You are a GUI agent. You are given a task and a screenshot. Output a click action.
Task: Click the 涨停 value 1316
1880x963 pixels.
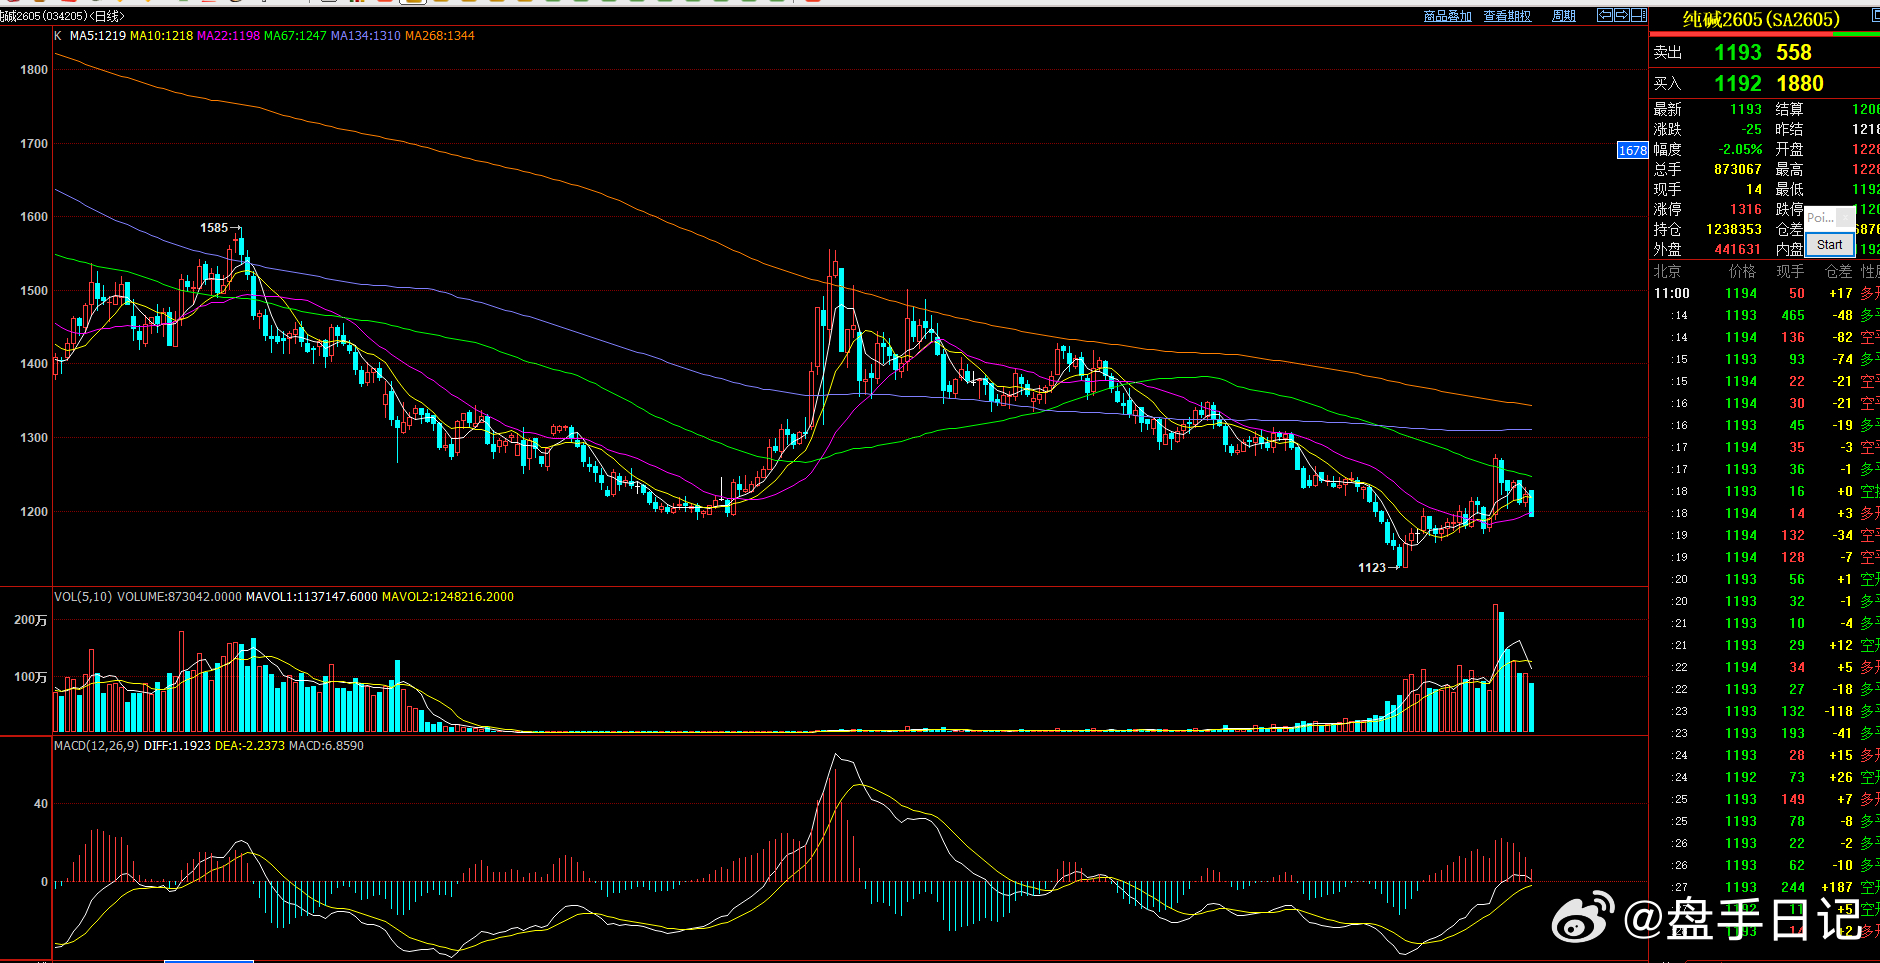tap(1746, 210)
